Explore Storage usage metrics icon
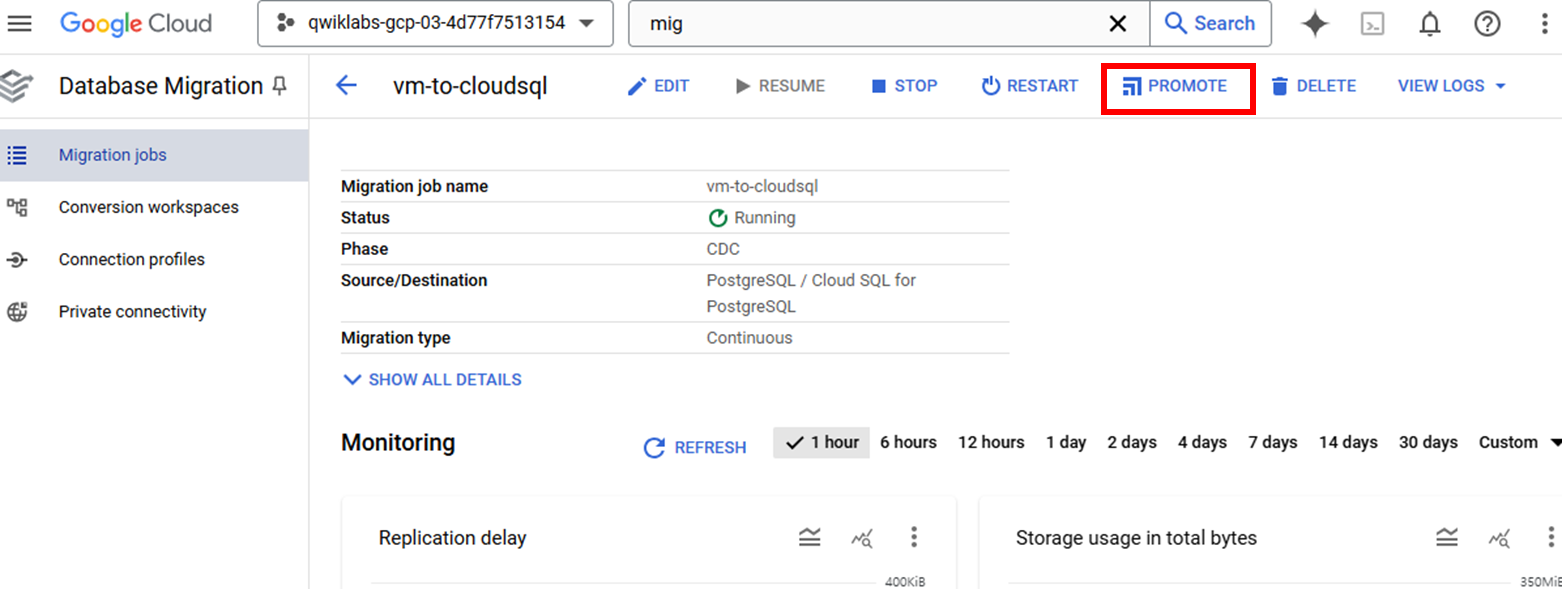Image resolution: width=1562 pixels, height=589 pixels. [x=1499, y=538]
